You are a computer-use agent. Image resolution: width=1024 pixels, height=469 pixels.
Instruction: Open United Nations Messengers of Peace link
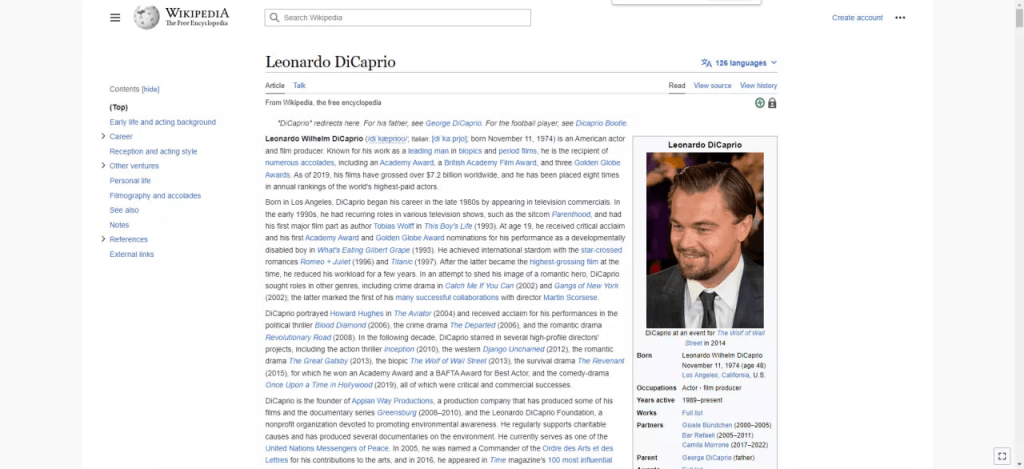click(327, 449)
